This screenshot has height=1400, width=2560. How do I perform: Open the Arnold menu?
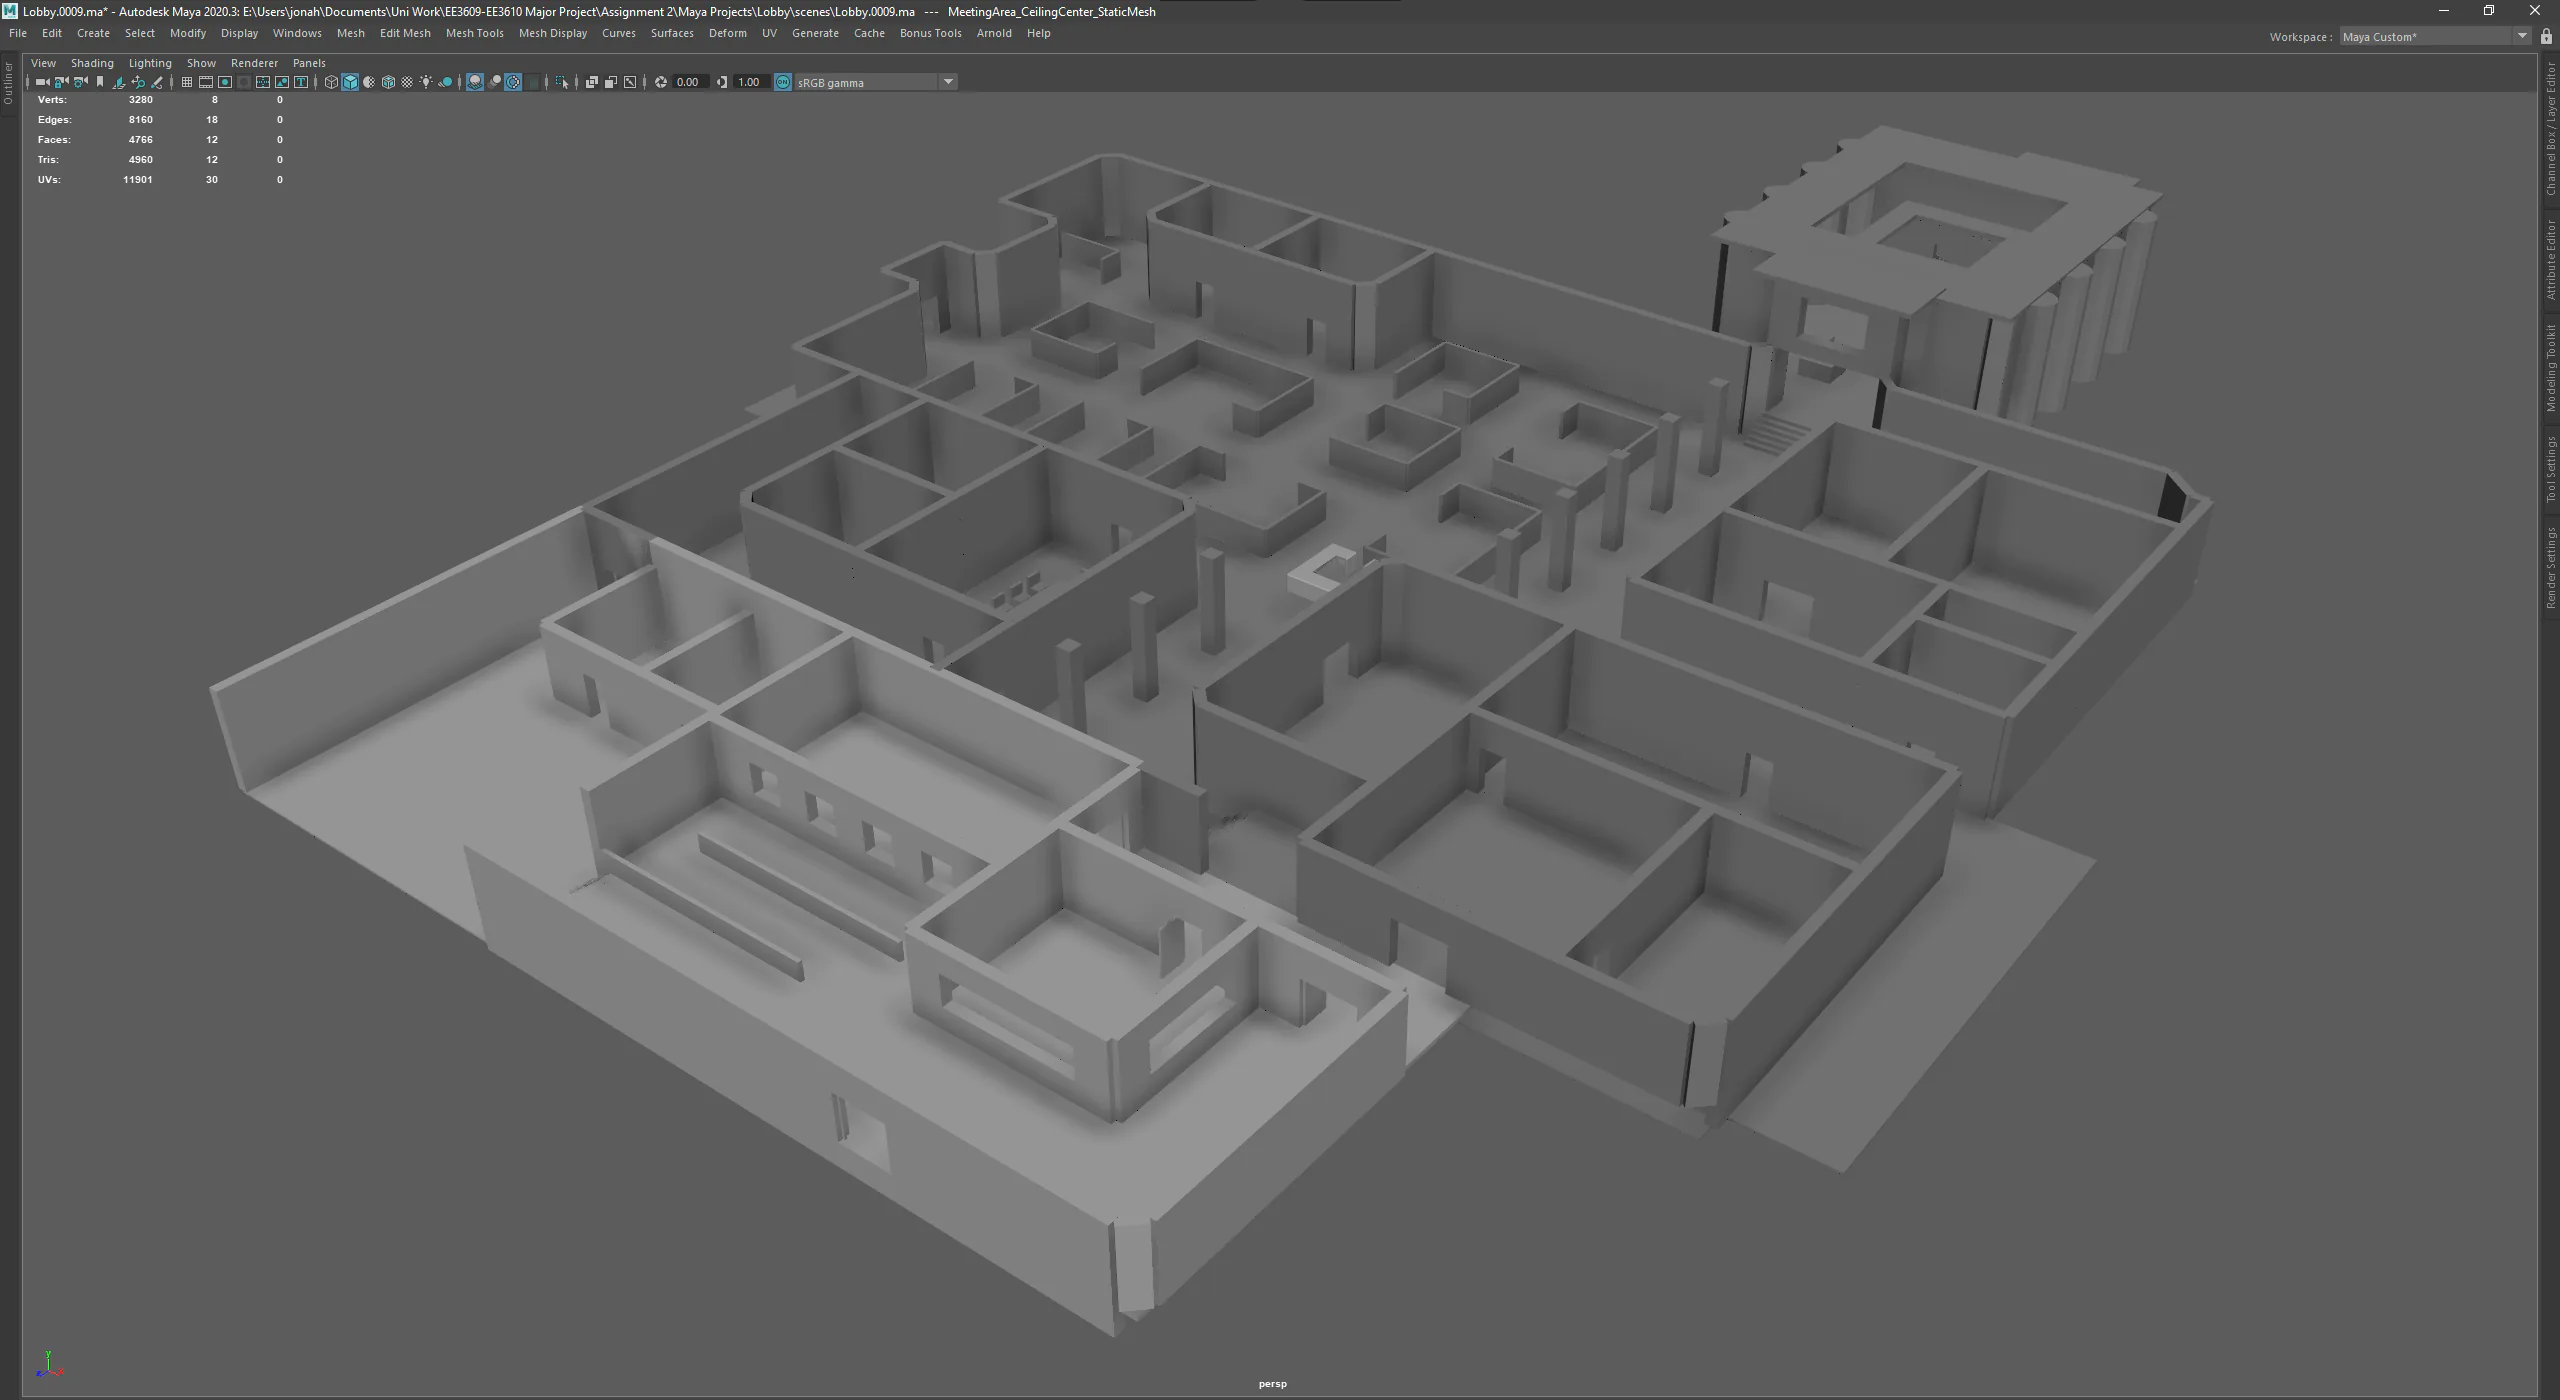point(993,33)
